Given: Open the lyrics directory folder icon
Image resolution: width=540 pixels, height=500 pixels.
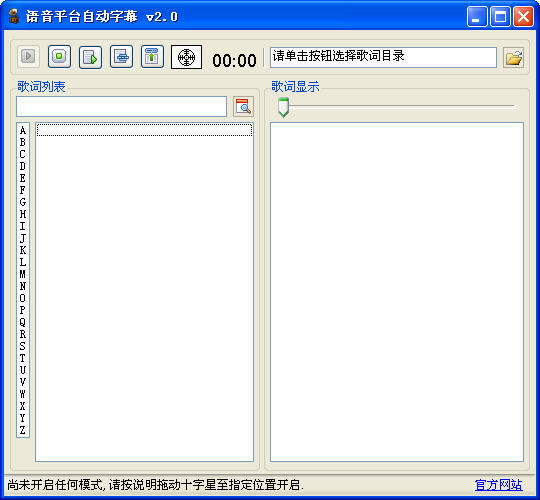Looking at the screenshot, I should [513, 58].
